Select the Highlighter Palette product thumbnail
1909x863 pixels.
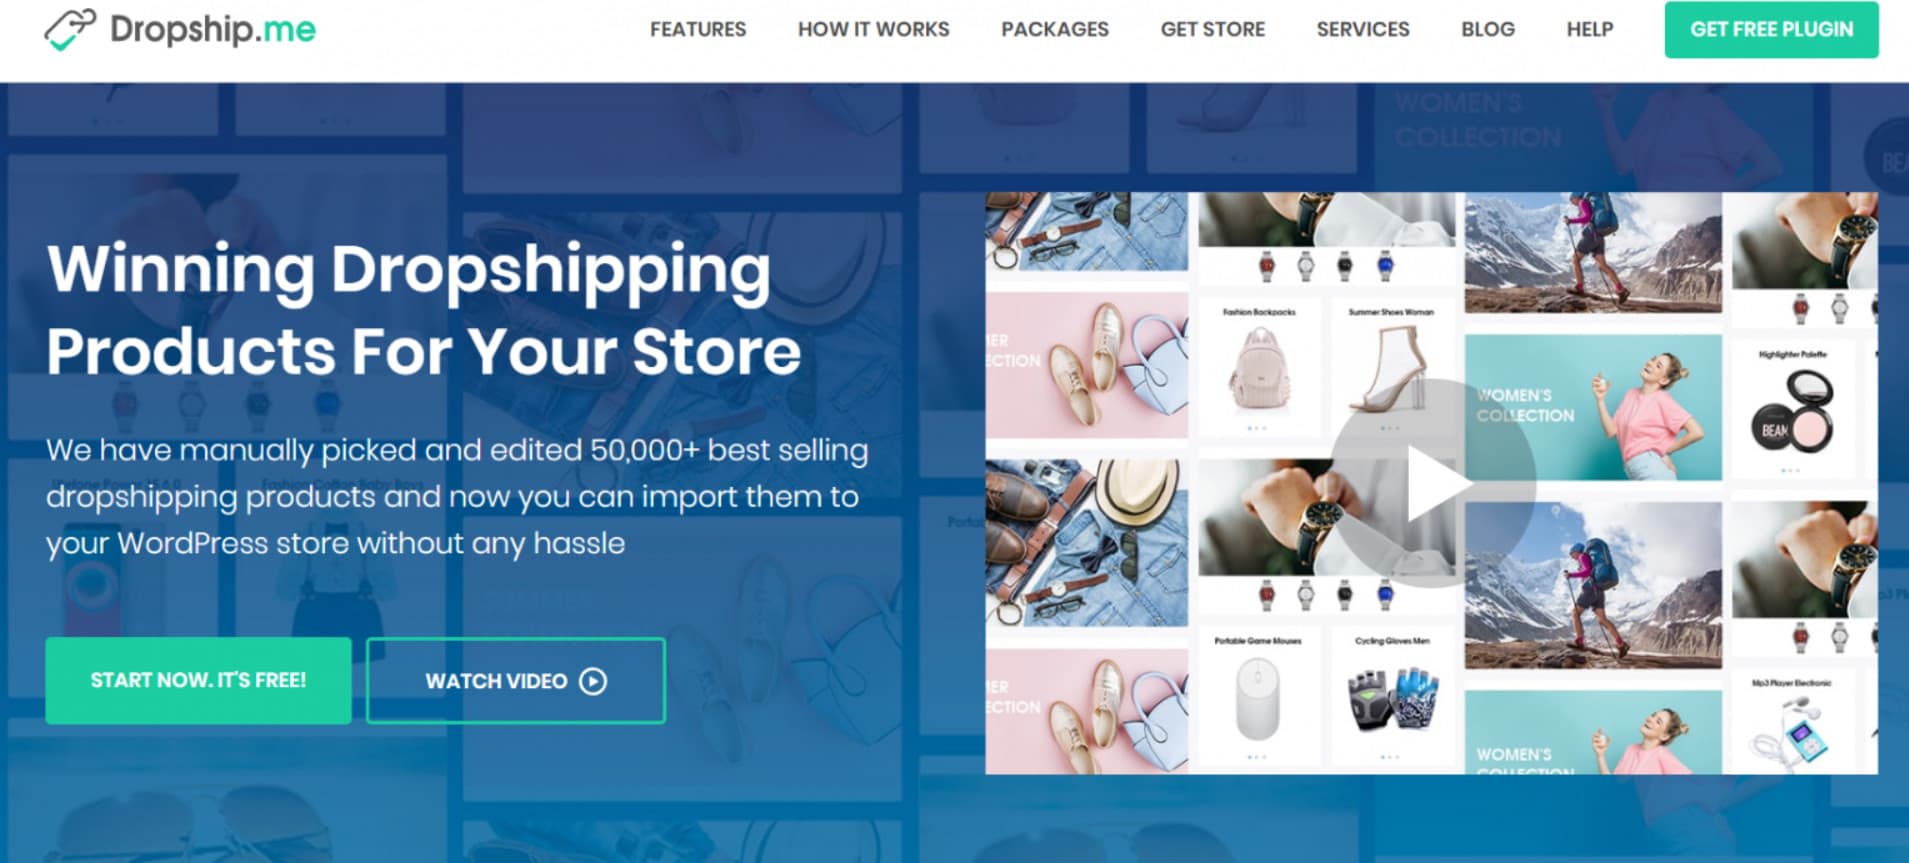(1793, 408)
